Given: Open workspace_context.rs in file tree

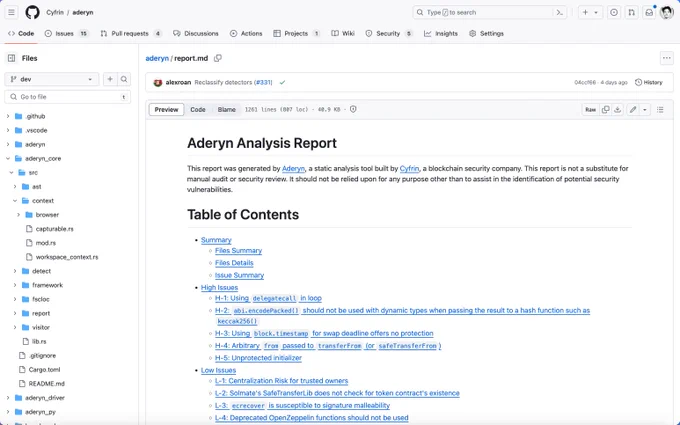Looking at the screenshot, I should (x=67, y=257).
